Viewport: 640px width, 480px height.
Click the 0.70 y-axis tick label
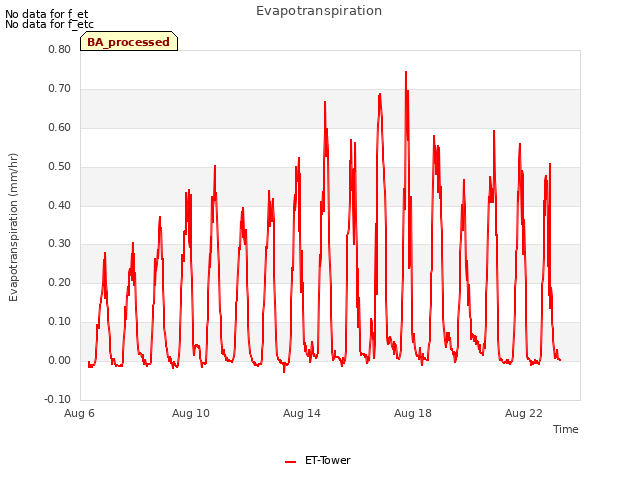pyautogui.click(x=59, y=88)
